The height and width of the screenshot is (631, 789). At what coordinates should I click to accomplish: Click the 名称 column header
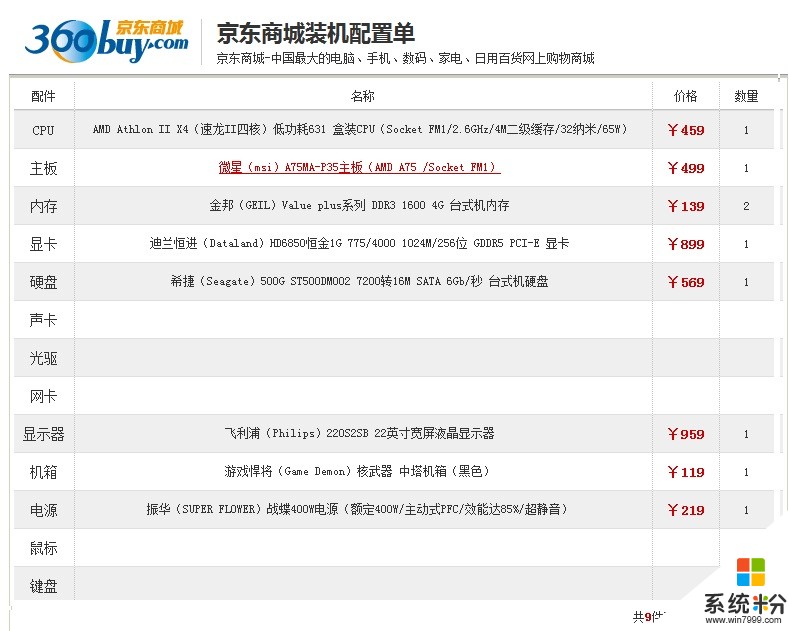[x=363, y=96]
